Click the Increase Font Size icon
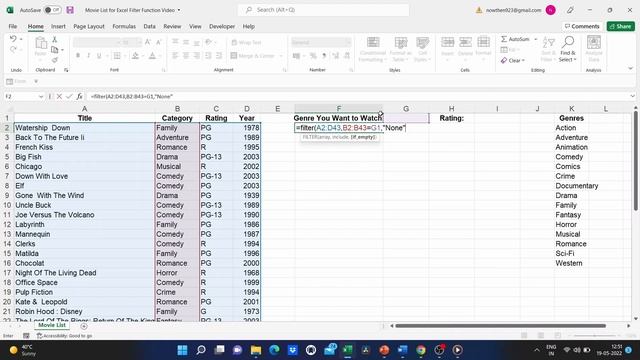Viewport: 640px width, 360px height. click(x=148, y=42)
